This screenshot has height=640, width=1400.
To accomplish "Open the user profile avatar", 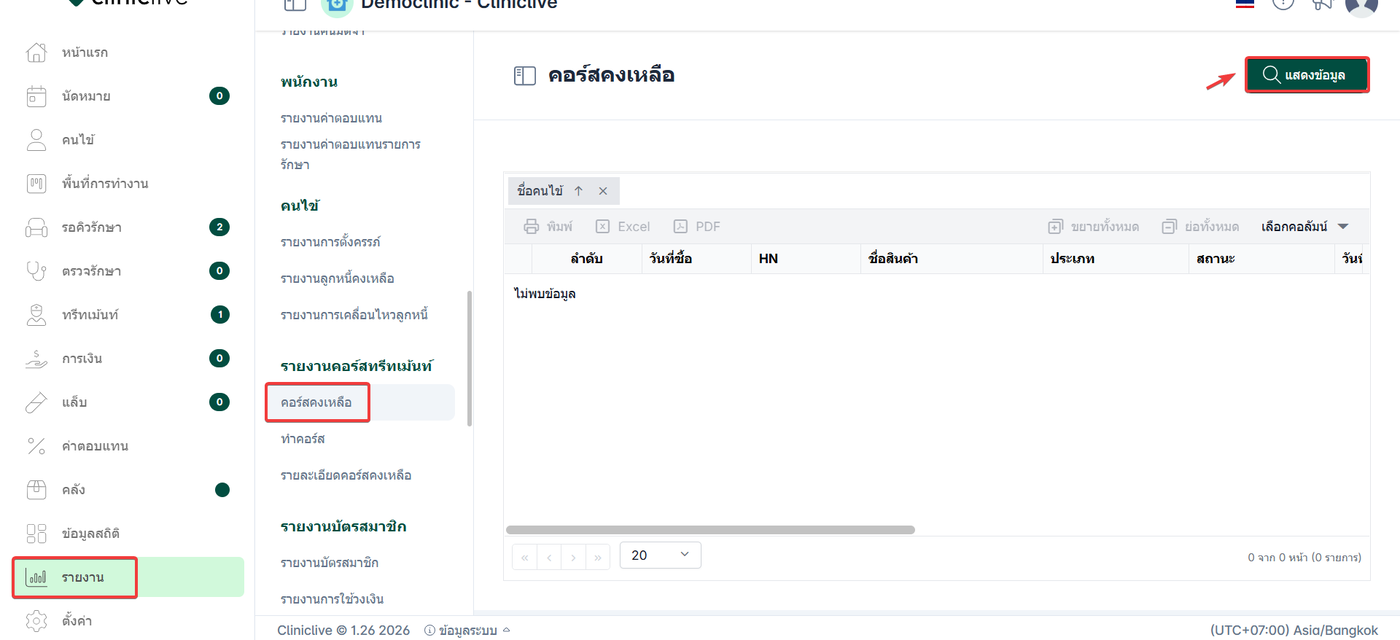I will (x=1361, y=5).
